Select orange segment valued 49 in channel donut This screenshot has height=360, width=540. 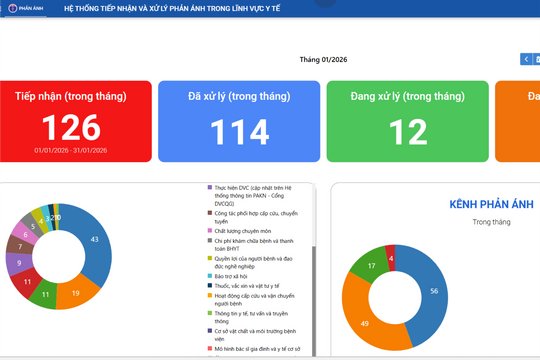pos(365,323)
